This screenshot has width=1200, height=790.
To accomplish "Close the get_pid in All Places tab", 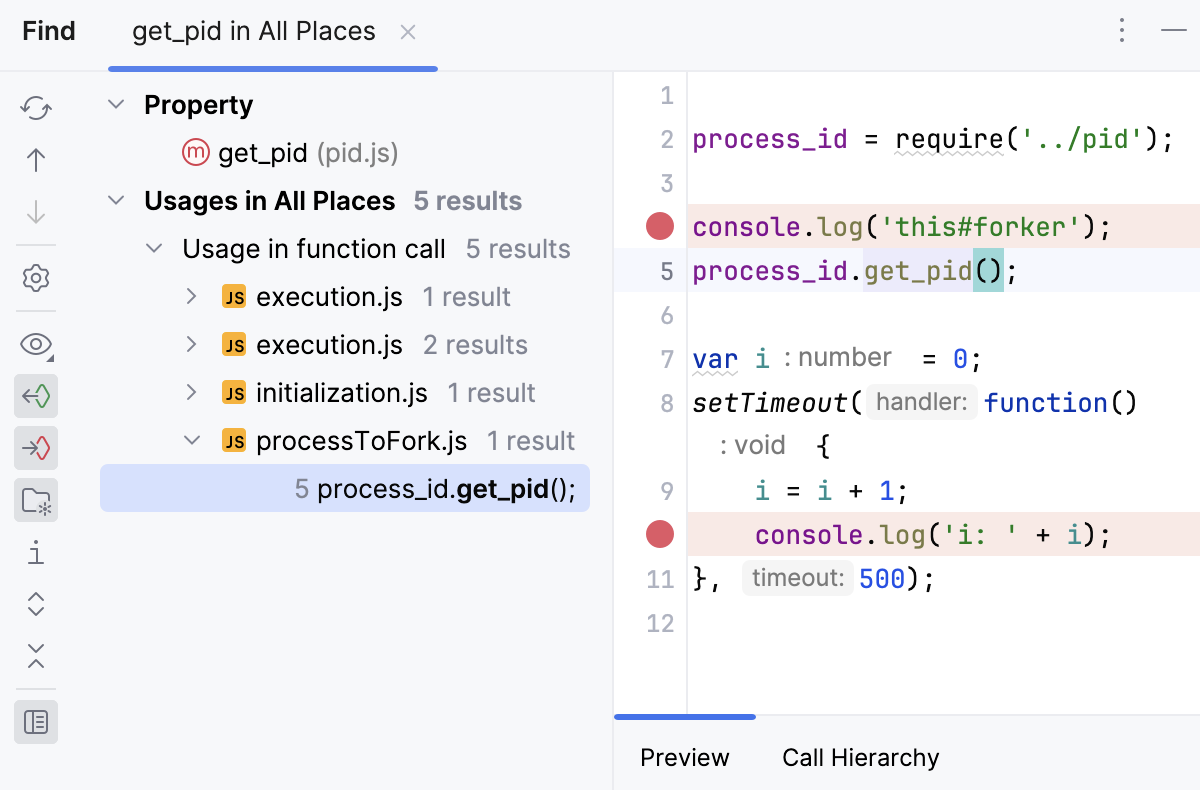I will 408,32.
